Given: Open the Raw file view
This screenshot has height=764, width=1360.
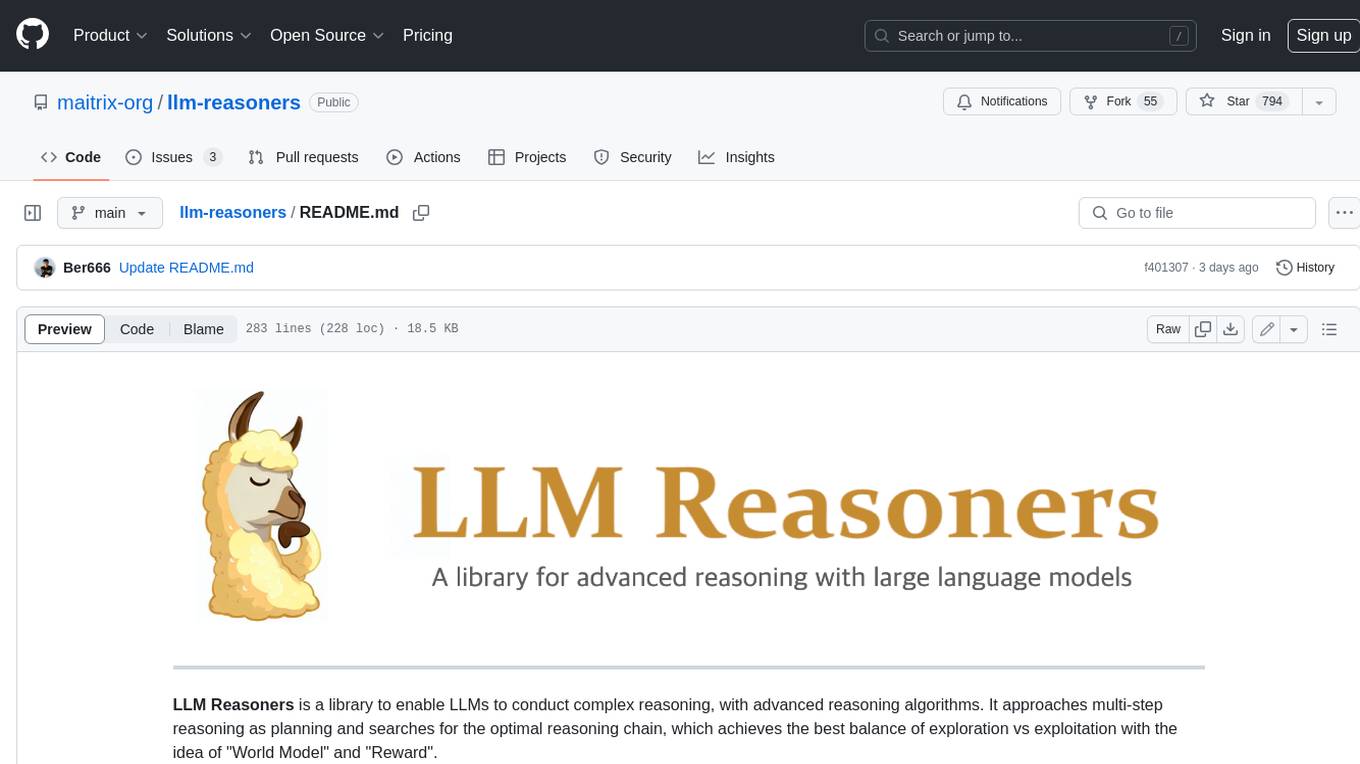Looking at the screenshot, I should tap(1168, 329).
